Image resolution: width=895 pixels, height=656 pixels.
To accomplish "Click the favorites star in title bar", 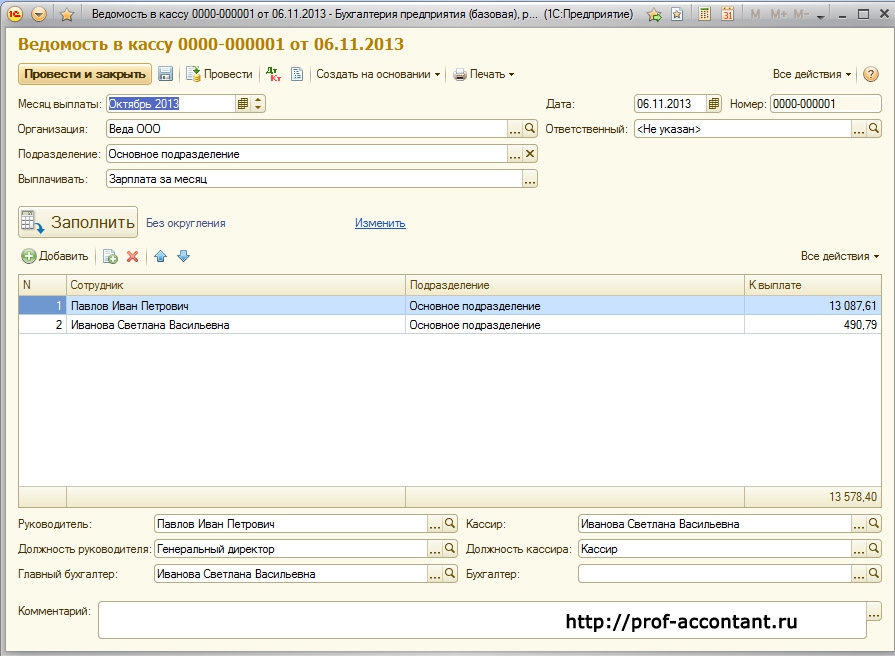I will [67, 14].
